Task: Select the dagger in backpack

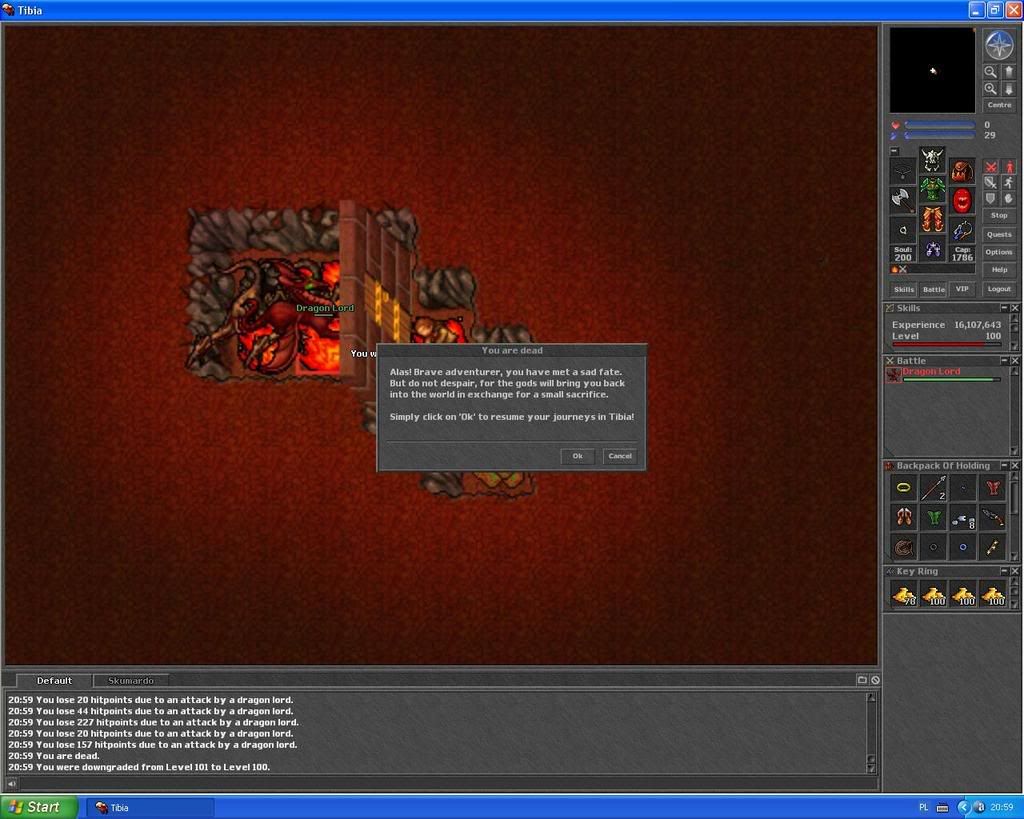Action: pos(993,517)
